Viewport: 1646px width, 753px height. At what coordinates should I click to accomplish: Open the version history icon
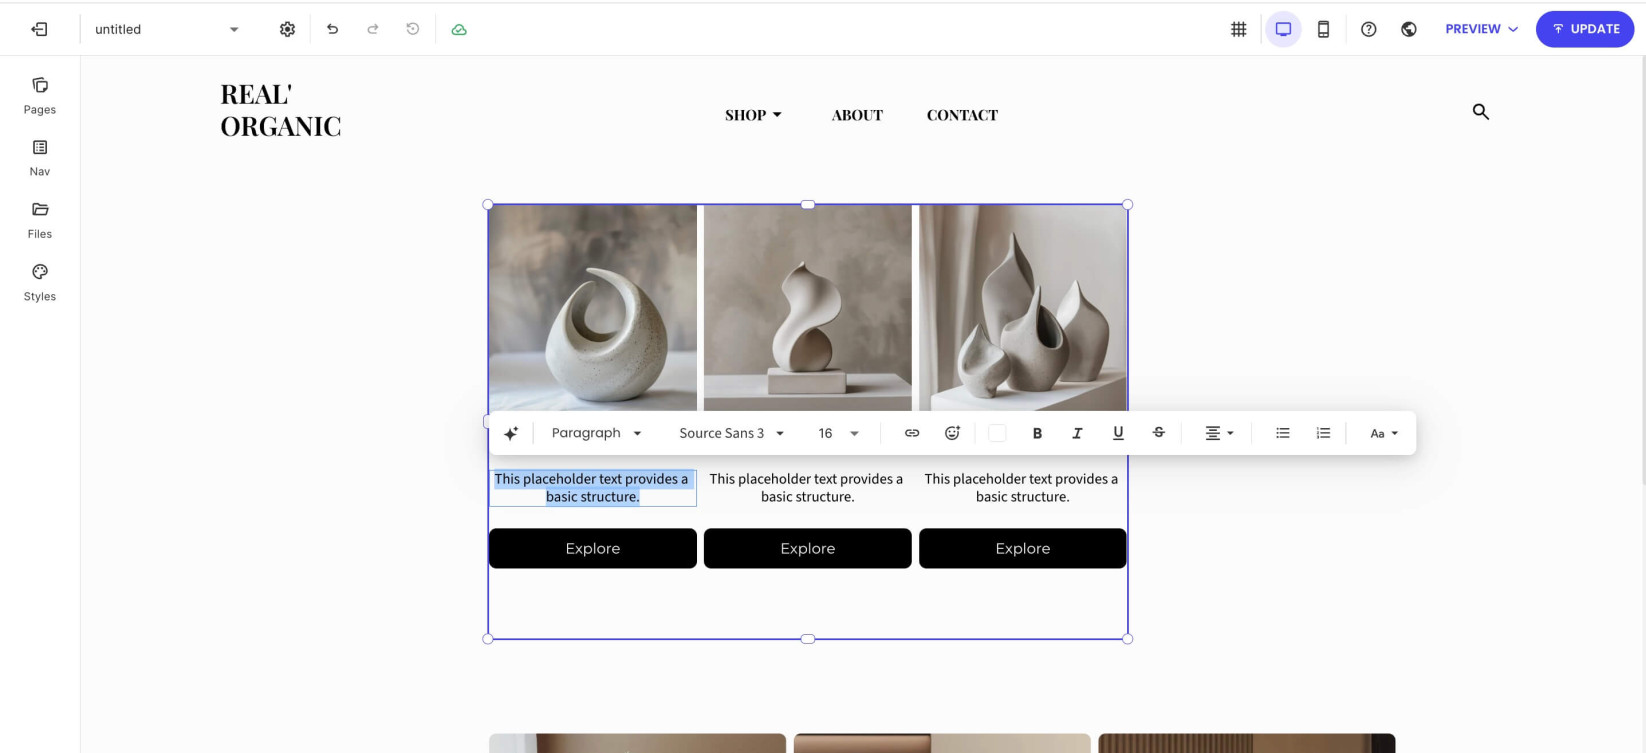coord(412,29)
